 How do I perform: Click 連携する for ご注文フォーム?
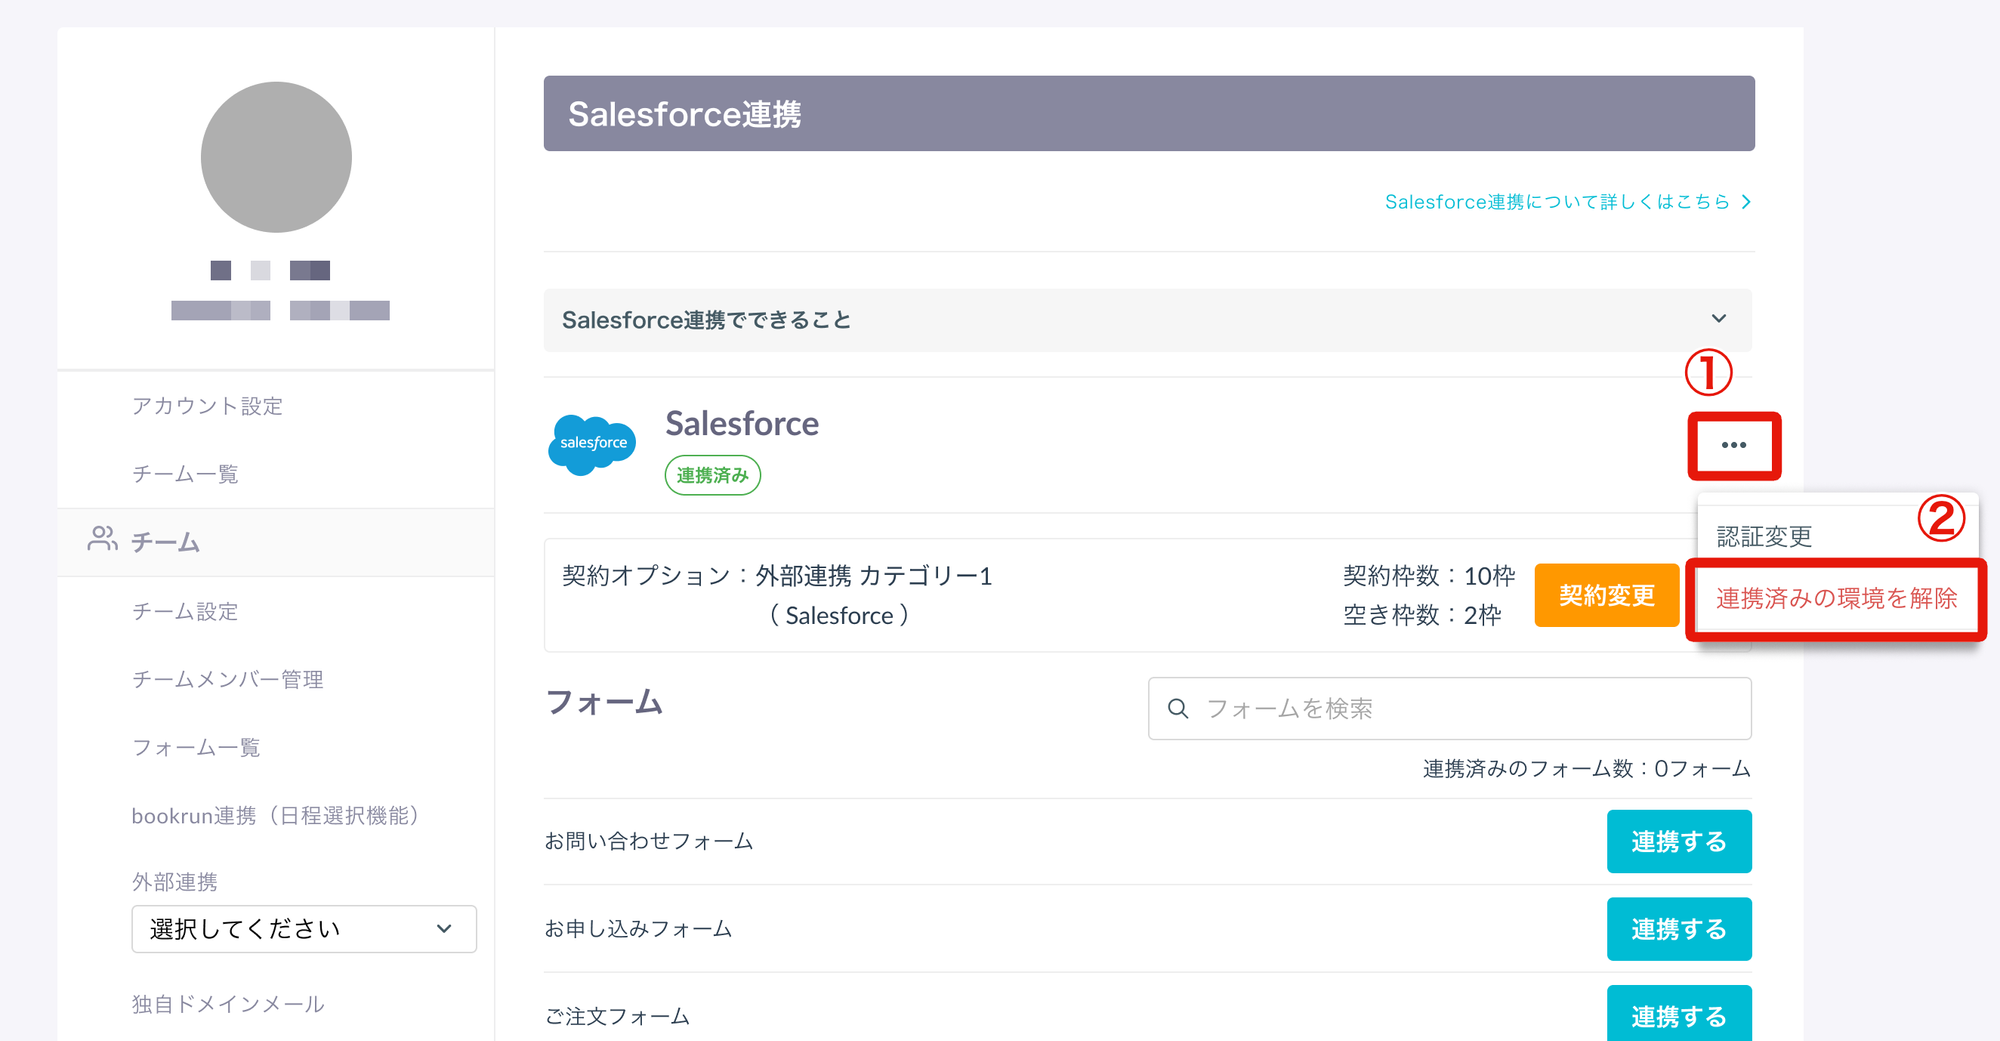coord(1679,1014)
